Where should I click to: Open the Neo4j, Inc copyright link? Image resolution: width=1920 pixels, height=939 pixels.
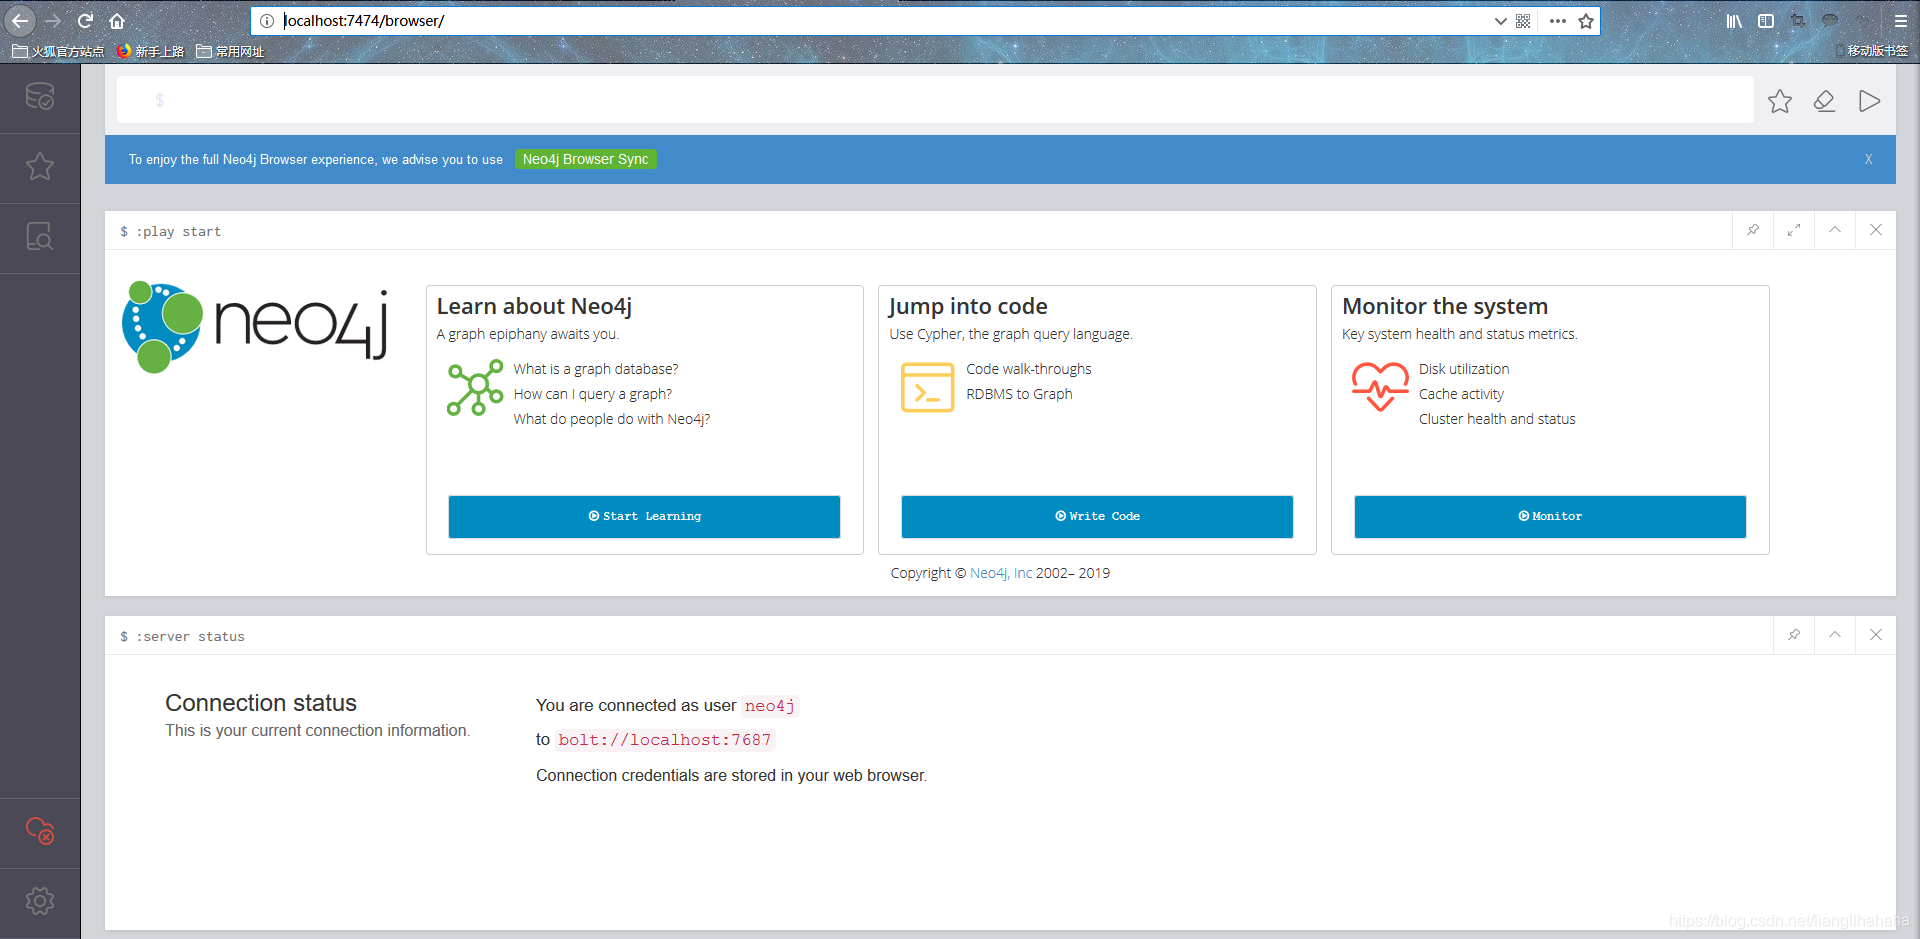[1001, 573]
